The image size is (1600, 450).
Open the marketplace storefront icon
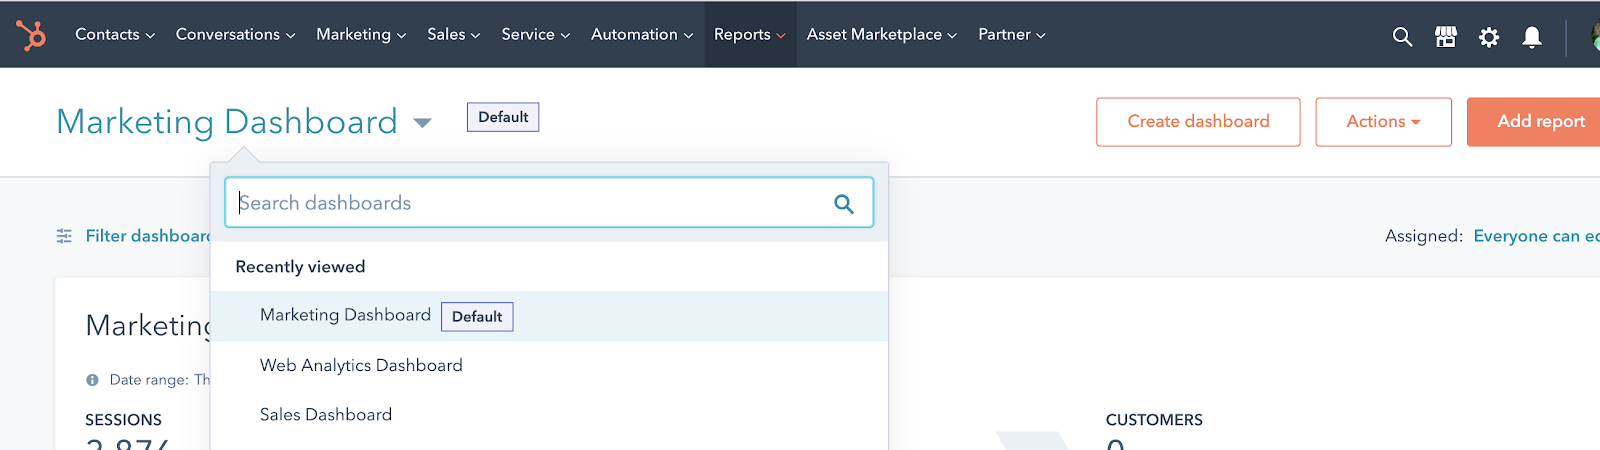(x=1446, y=37)
